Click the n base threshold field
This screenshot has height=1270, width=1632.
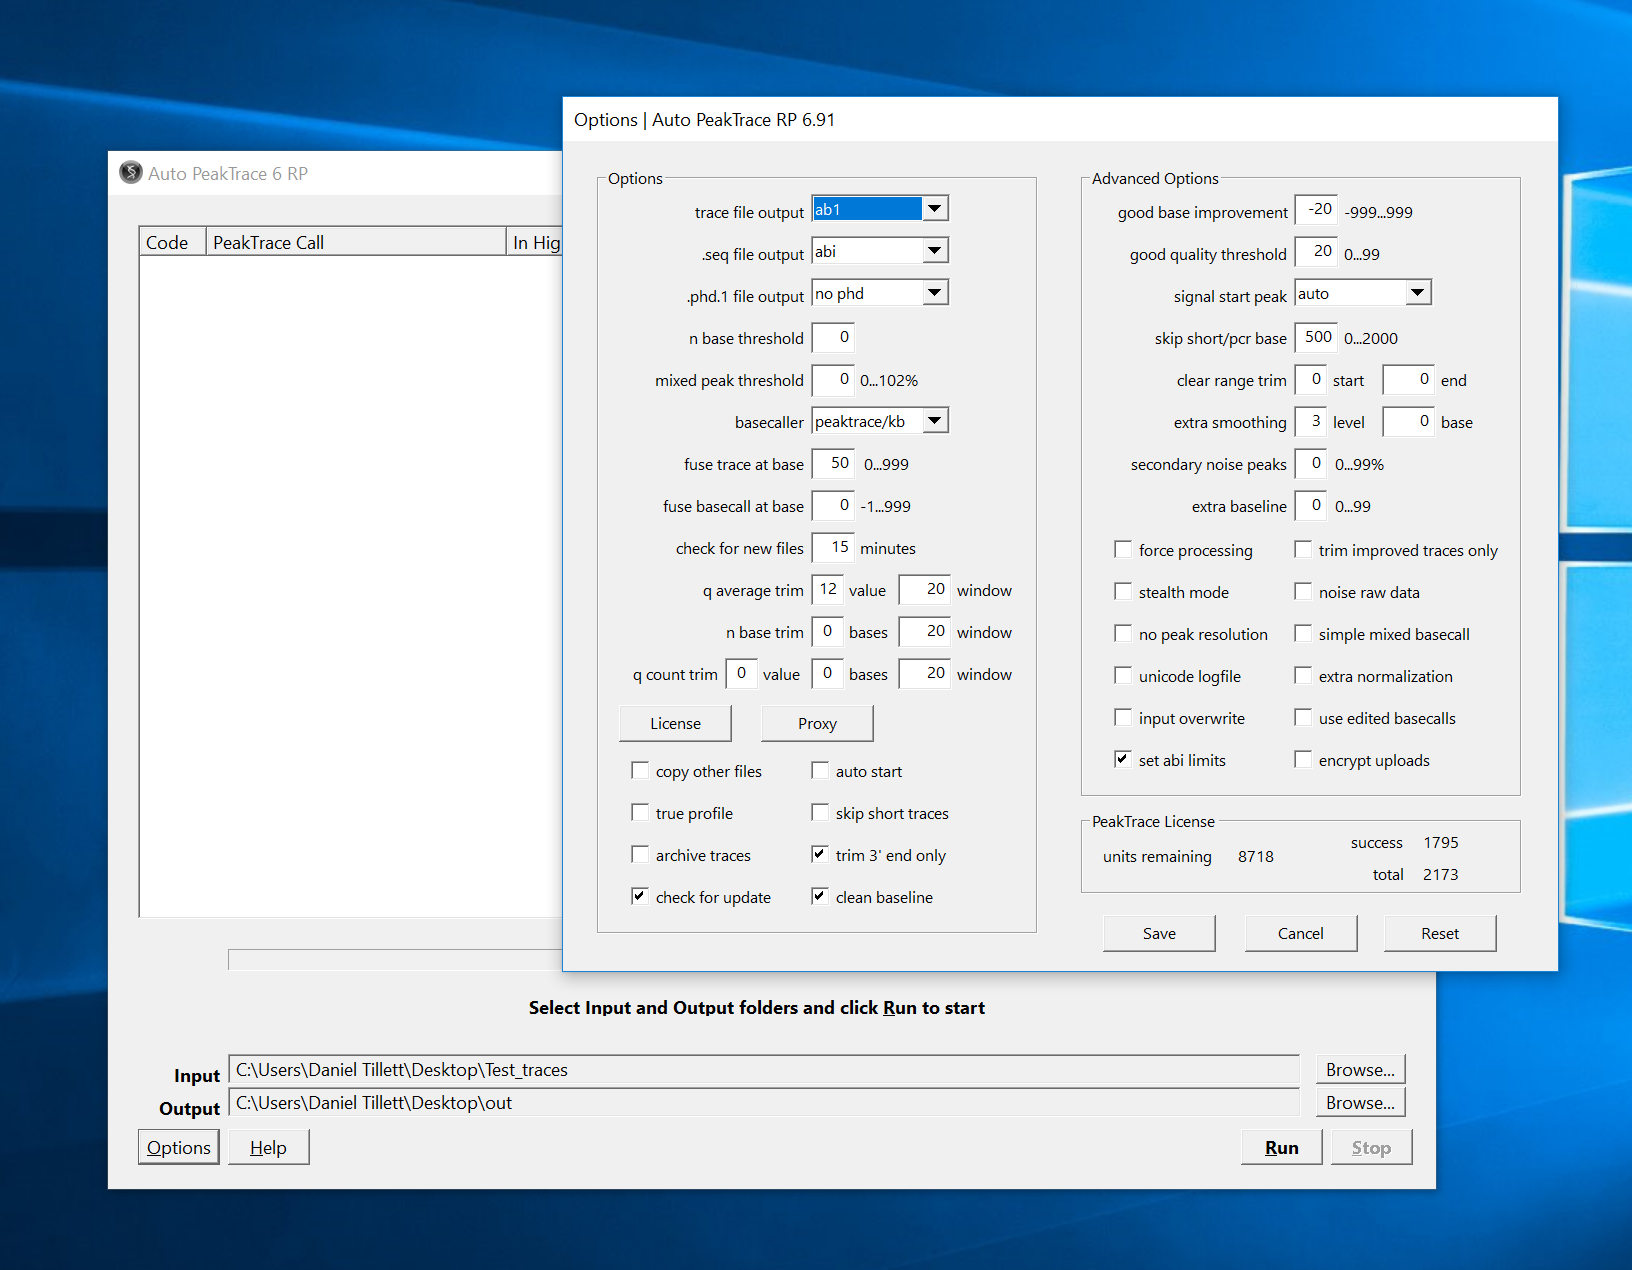point(833,337)
